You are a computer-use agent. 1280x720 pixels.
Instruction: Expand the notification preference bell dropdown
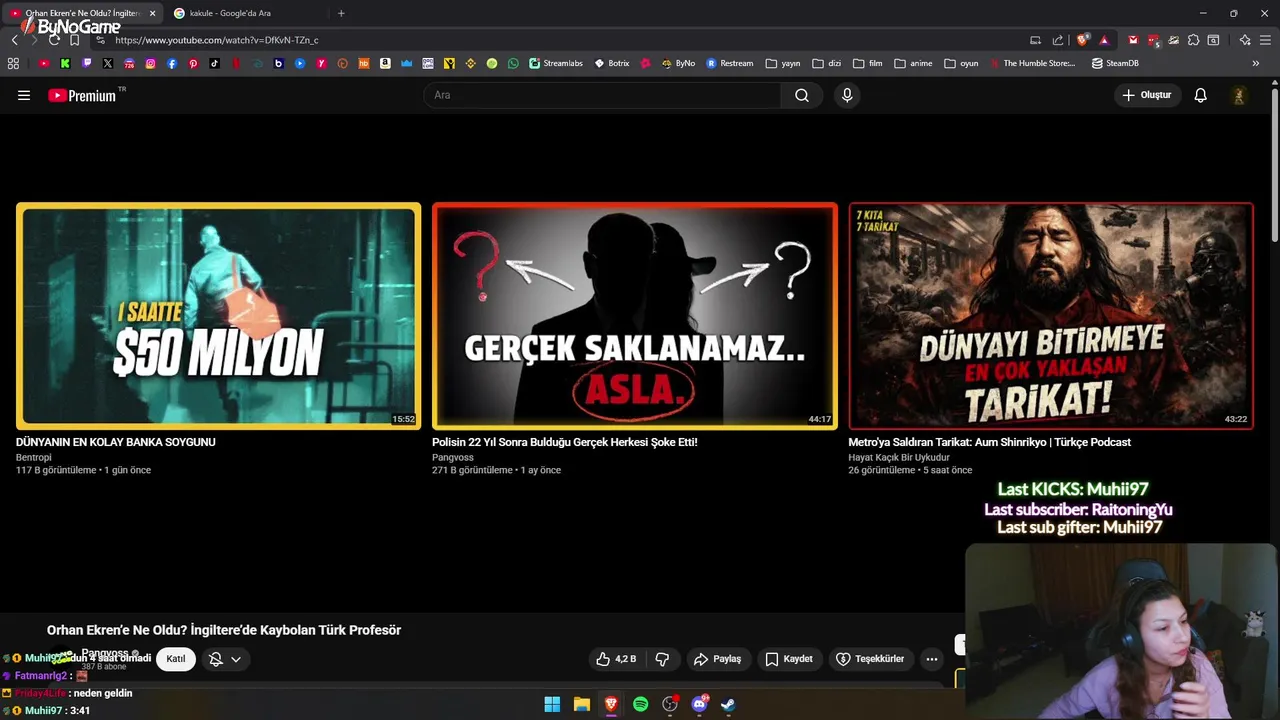225,659
